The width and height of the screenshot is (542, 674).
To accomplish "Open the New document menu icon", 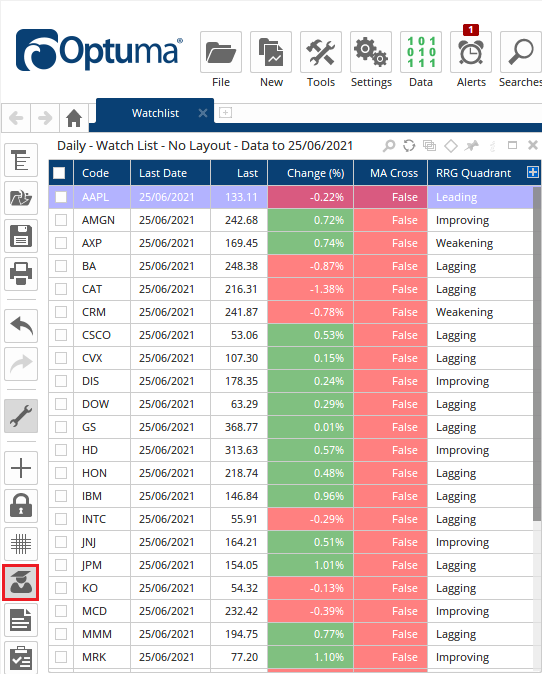I will 271,52.
